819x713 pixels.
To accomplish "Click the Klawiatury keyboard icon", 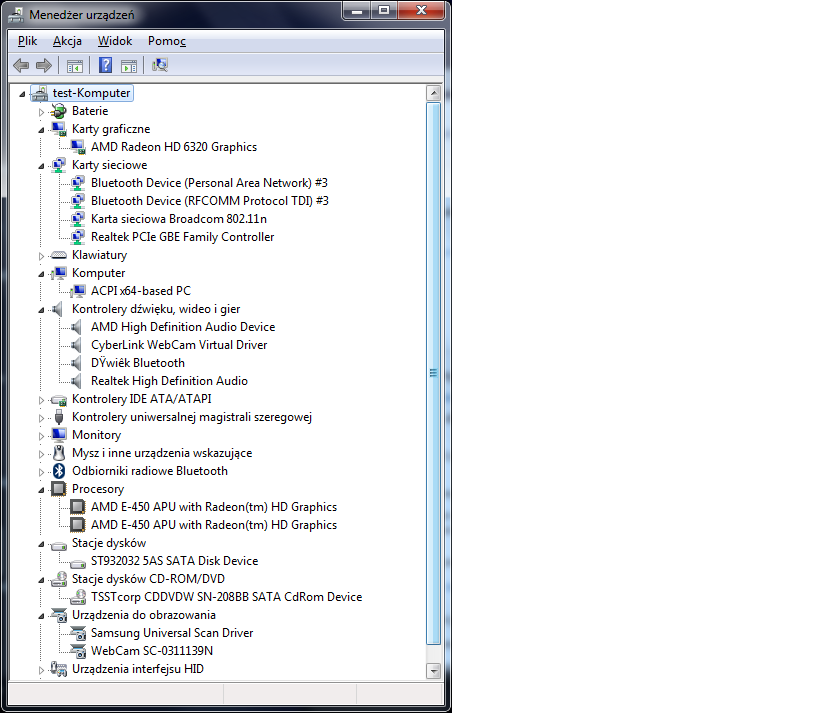I will pos(58,255).
